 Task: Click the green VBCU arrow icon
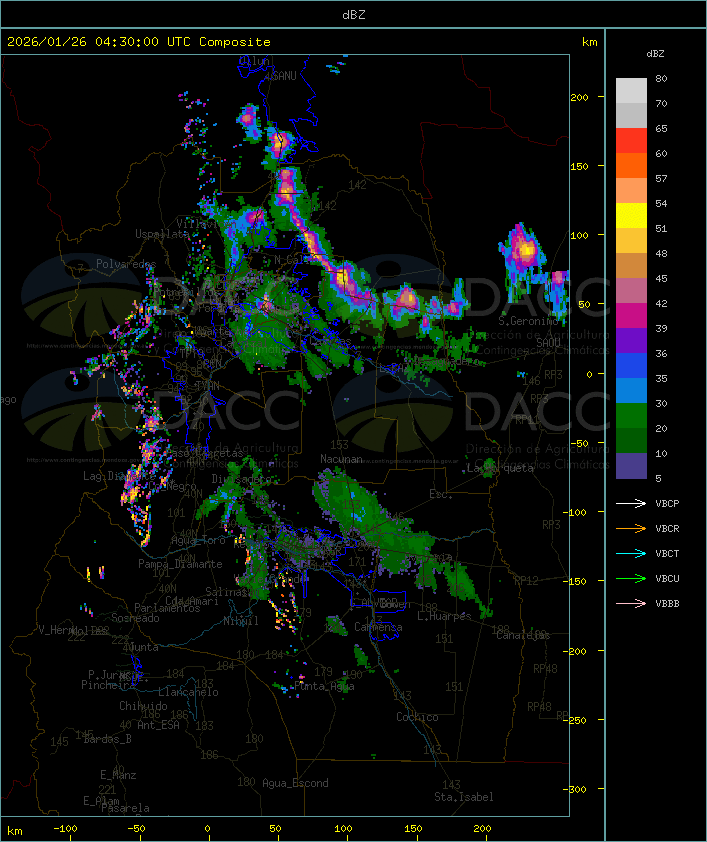pos(632,578)
